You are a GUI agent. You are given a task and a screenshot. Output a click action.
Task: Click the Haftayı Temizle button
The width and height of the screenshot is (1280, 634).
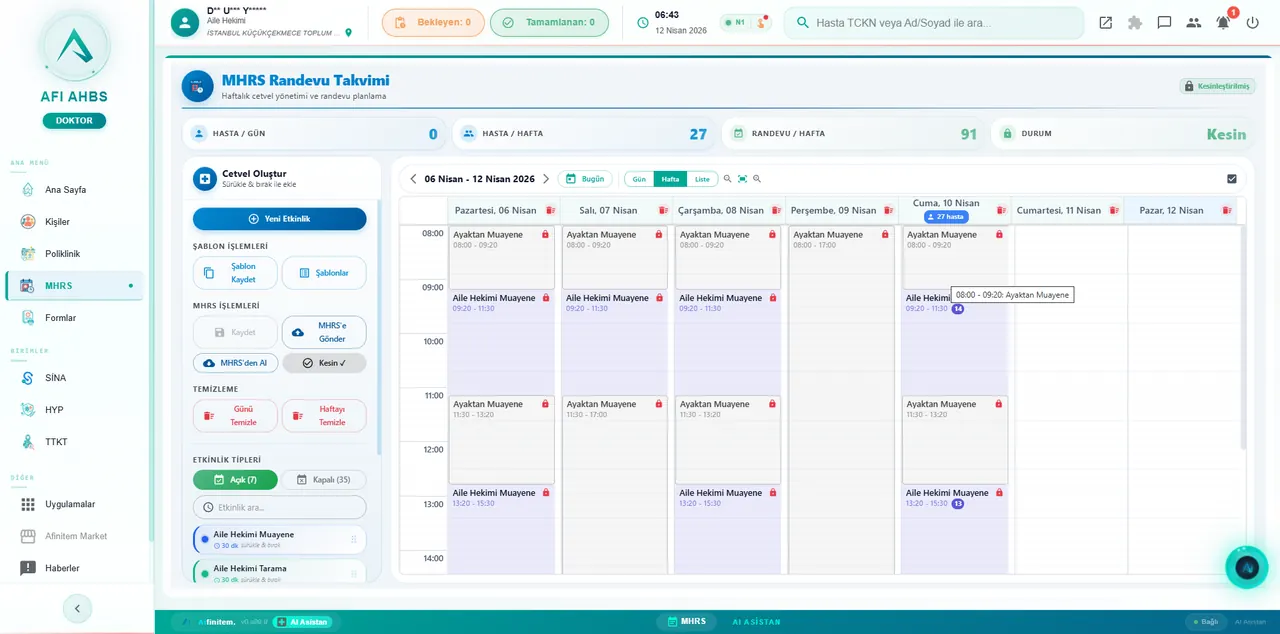click(x=324, y=416)
